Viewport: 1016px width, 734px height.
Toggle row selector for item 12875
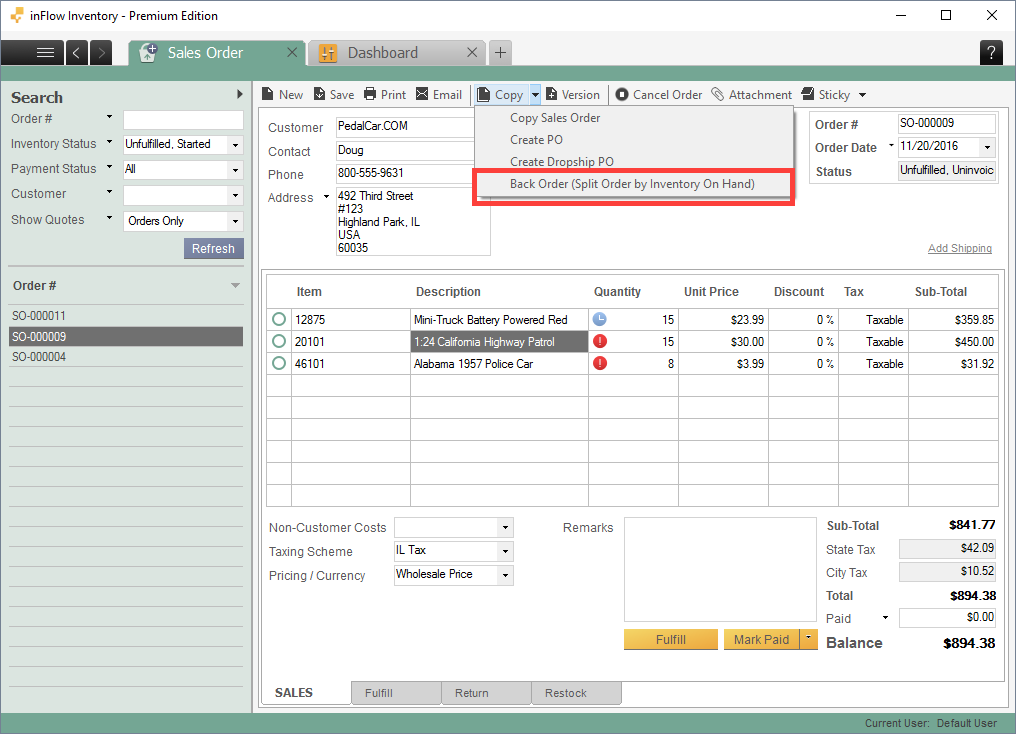click(x=279, y=319)
